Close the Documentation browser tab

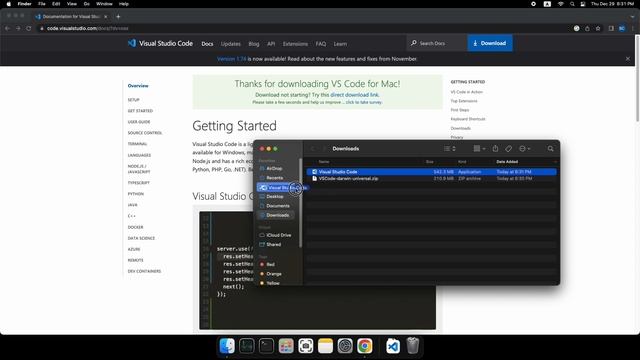105,17
